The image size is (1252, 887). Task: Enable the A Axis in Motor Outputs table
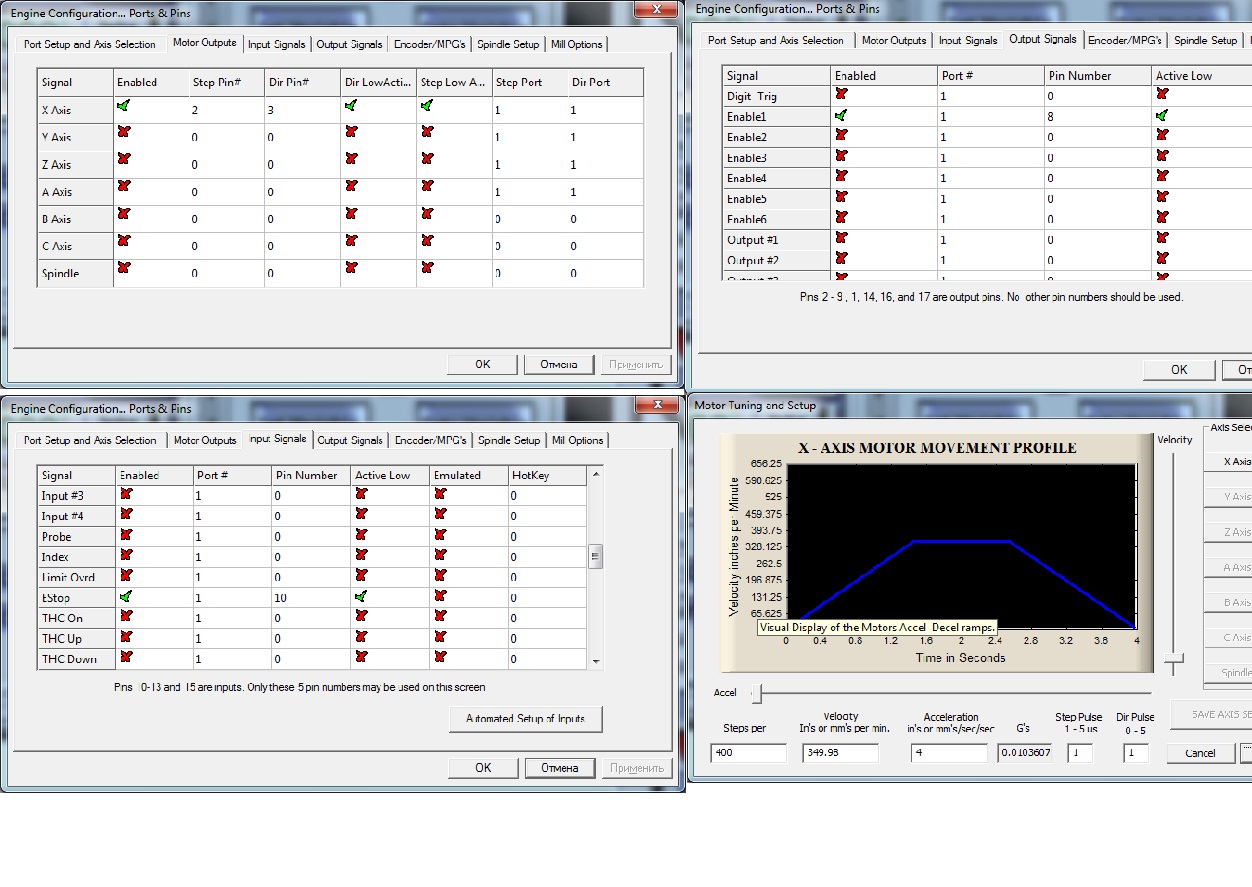click(x=123, y=185)
